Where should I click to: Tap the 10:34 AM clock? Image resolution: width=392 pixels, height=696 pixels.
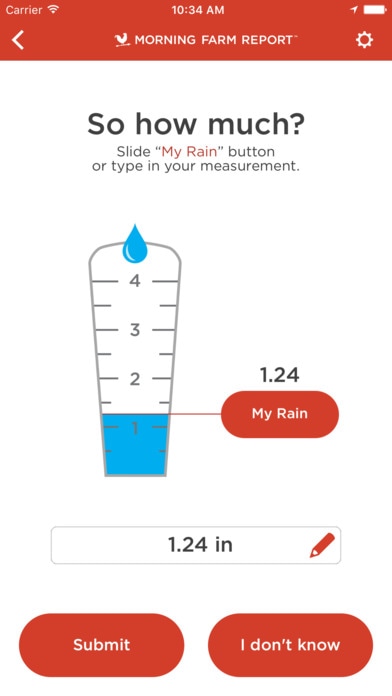point(198,10)
